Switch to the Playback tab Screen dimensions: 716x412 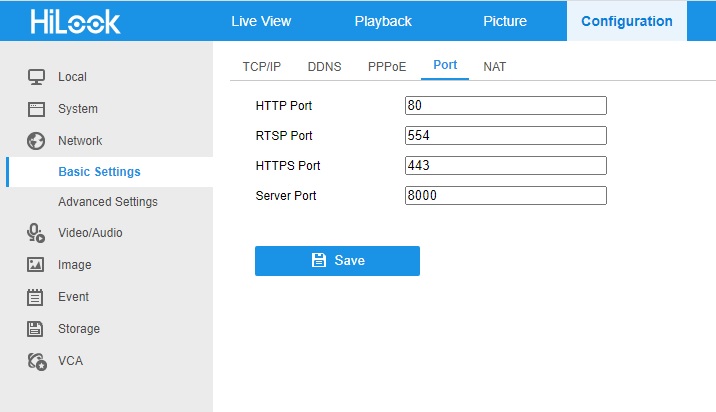(x=383, y=21)
